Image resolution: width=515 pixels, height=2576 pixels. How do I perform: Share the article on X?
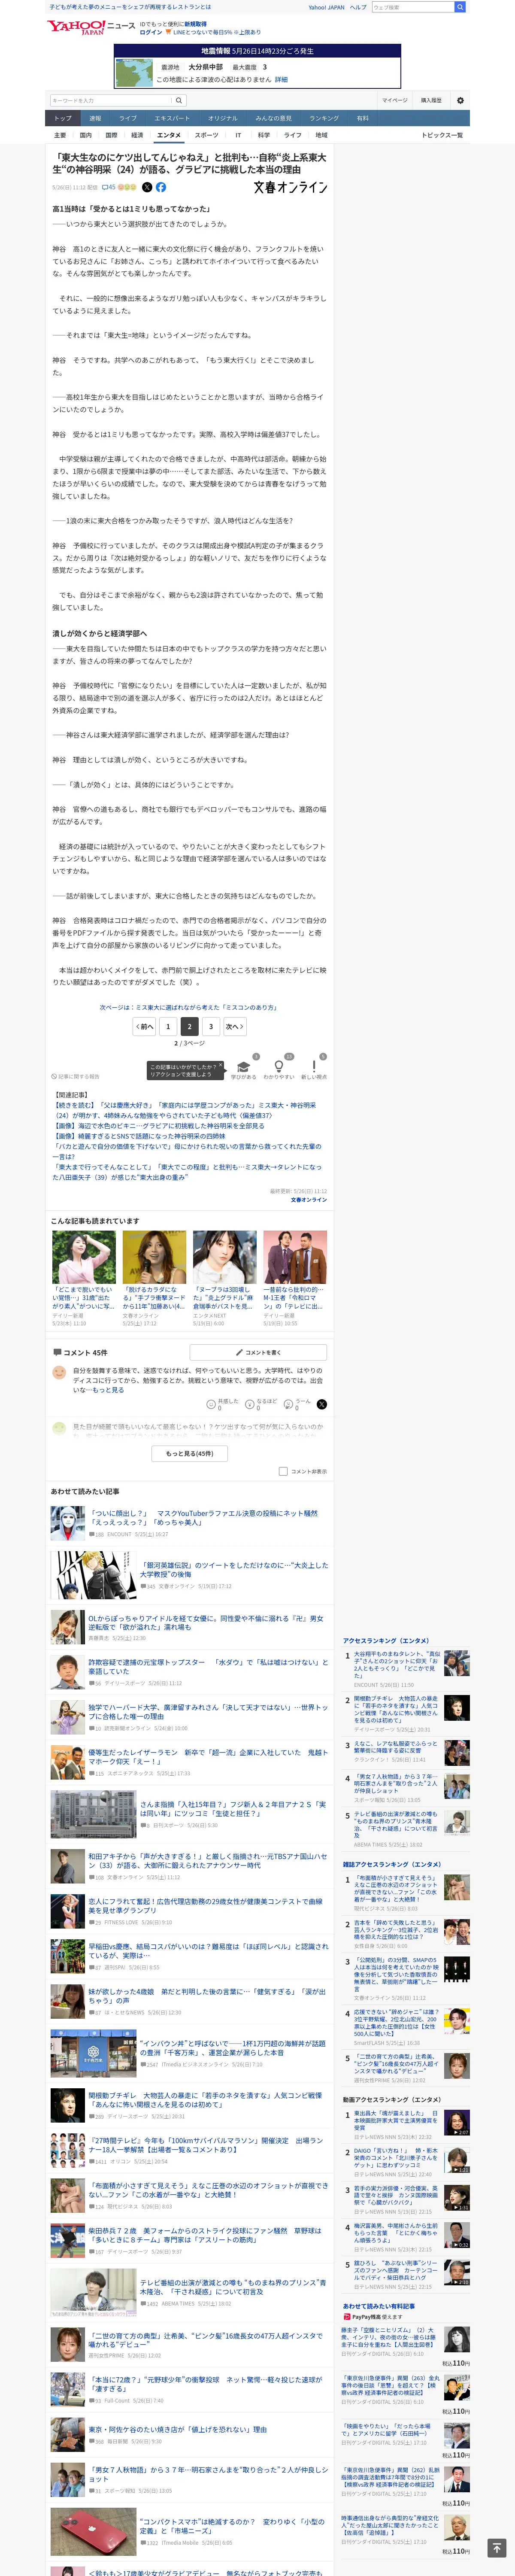(x=147, y=187)
